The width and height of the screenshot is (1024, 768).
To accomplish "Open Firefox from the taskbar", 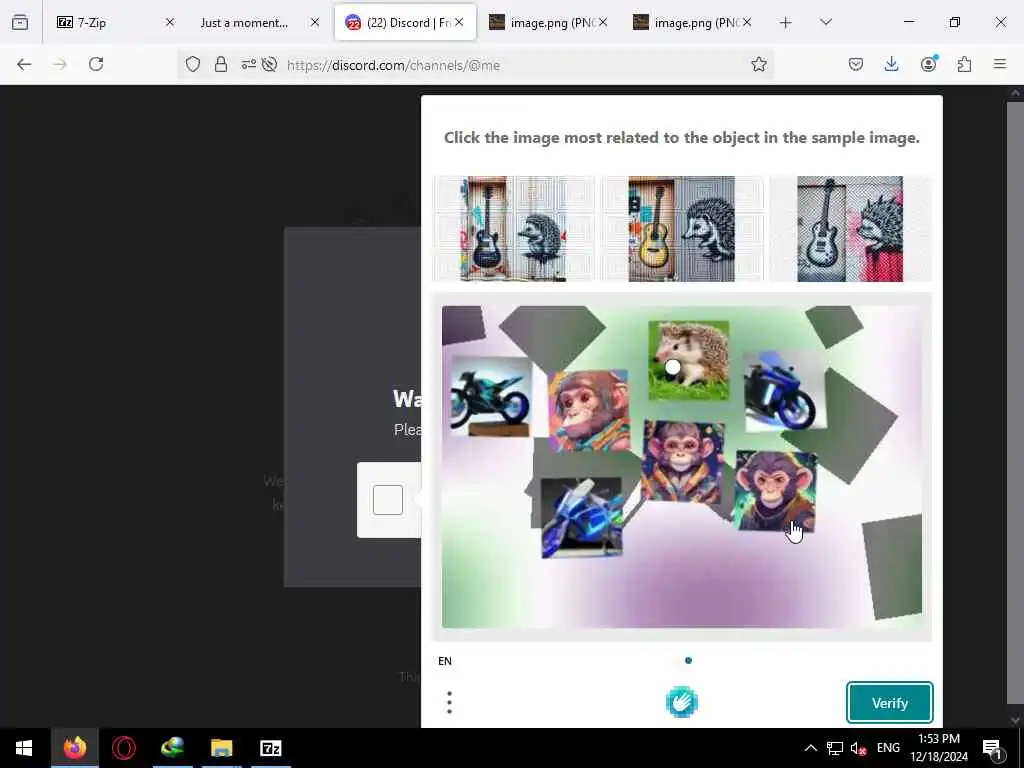I will (74, 748).
